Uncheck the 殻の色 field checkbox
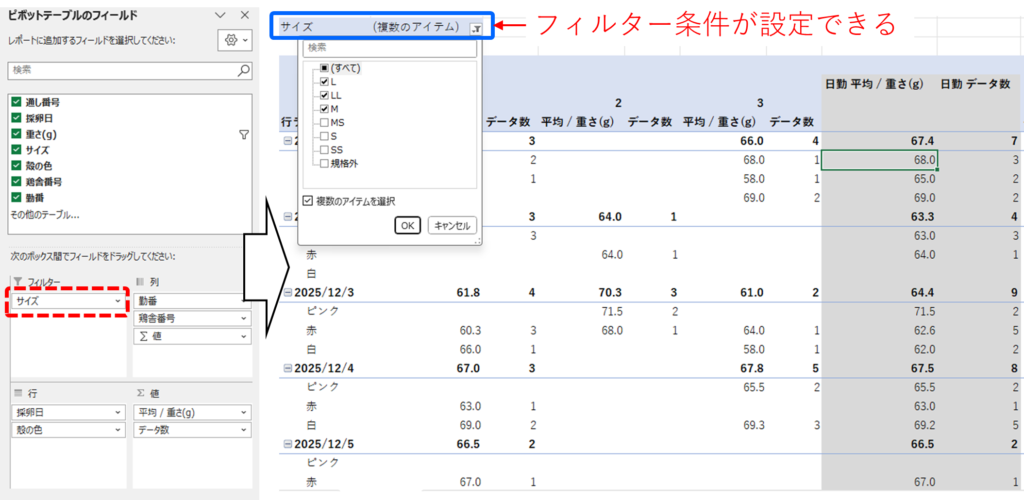Image resolution: width=1024 pixels, height=500 pixels. (x=16, y=166)
